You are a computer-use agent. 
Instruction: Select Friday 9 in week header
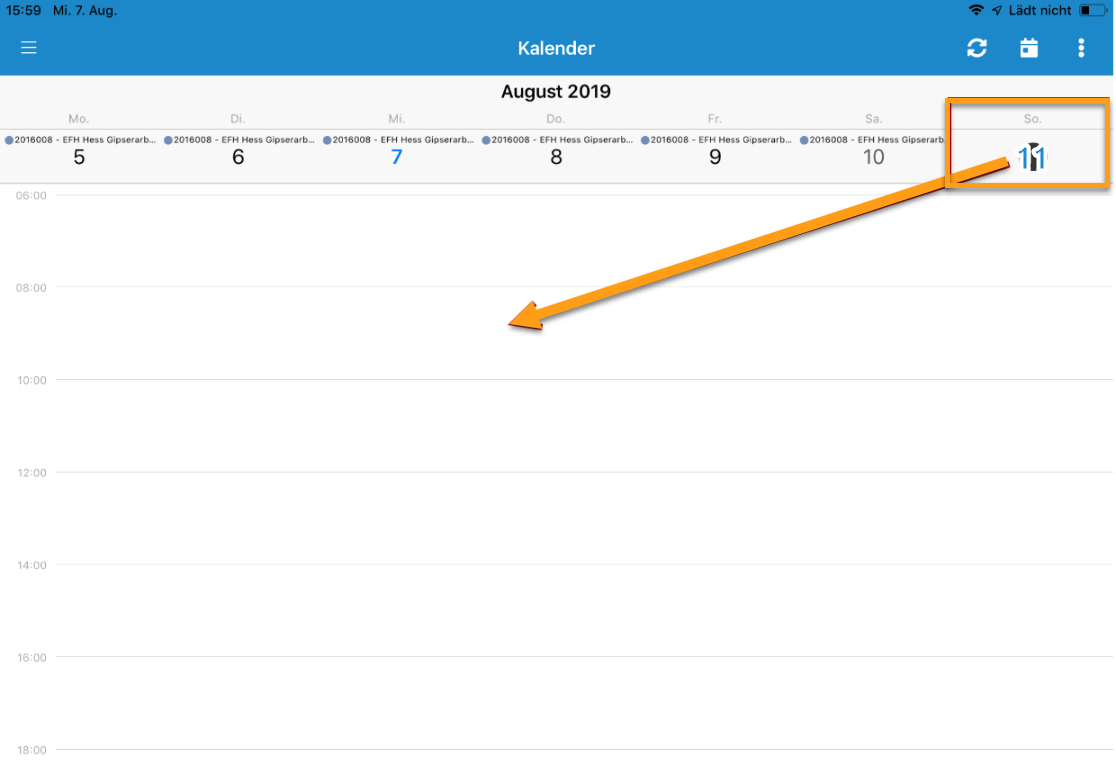tap(715, 157)
